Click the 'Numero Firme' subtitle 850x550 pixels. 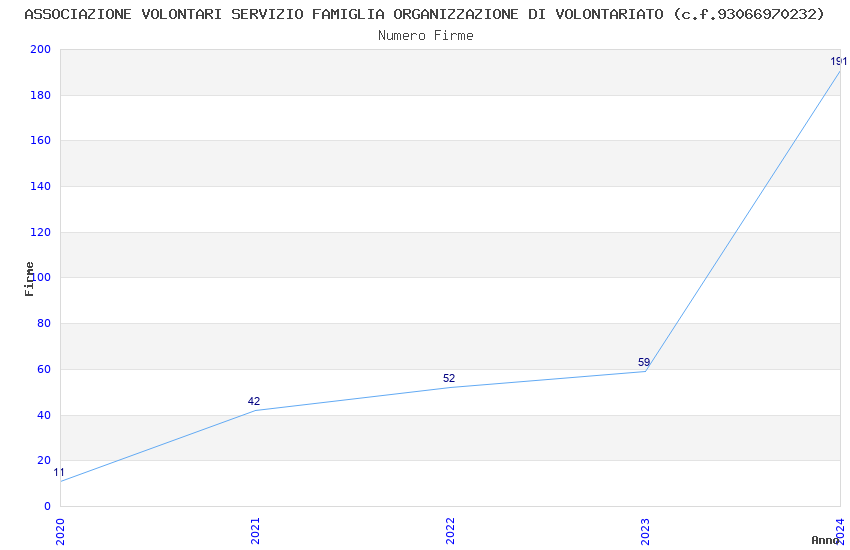click(x=426, y=36)
